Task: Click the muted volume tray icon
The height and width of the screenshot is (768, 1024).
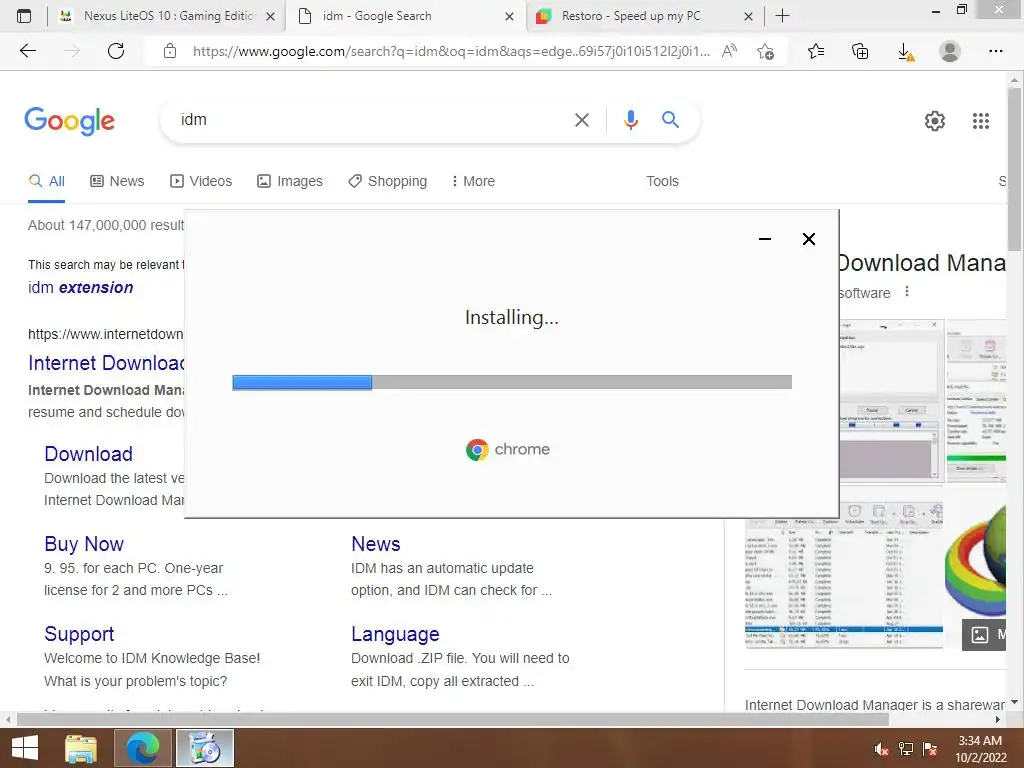Action: [881, 749]
